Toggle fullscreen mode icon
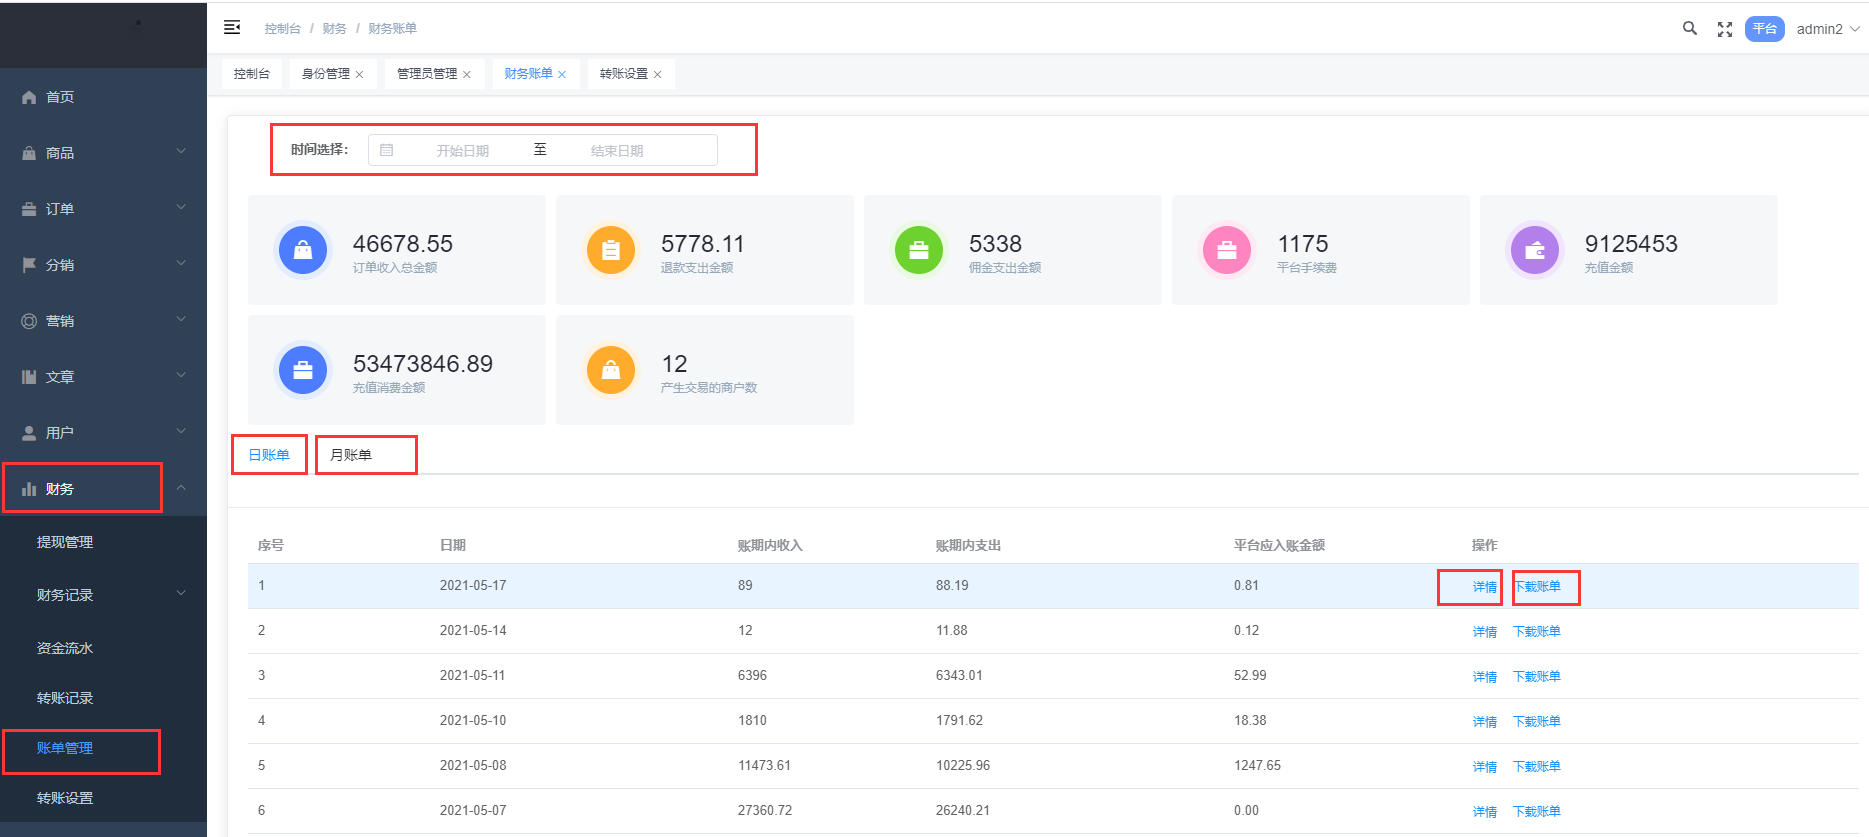The height and width of the screenshot is (837, 1869). click(1724, 29)
